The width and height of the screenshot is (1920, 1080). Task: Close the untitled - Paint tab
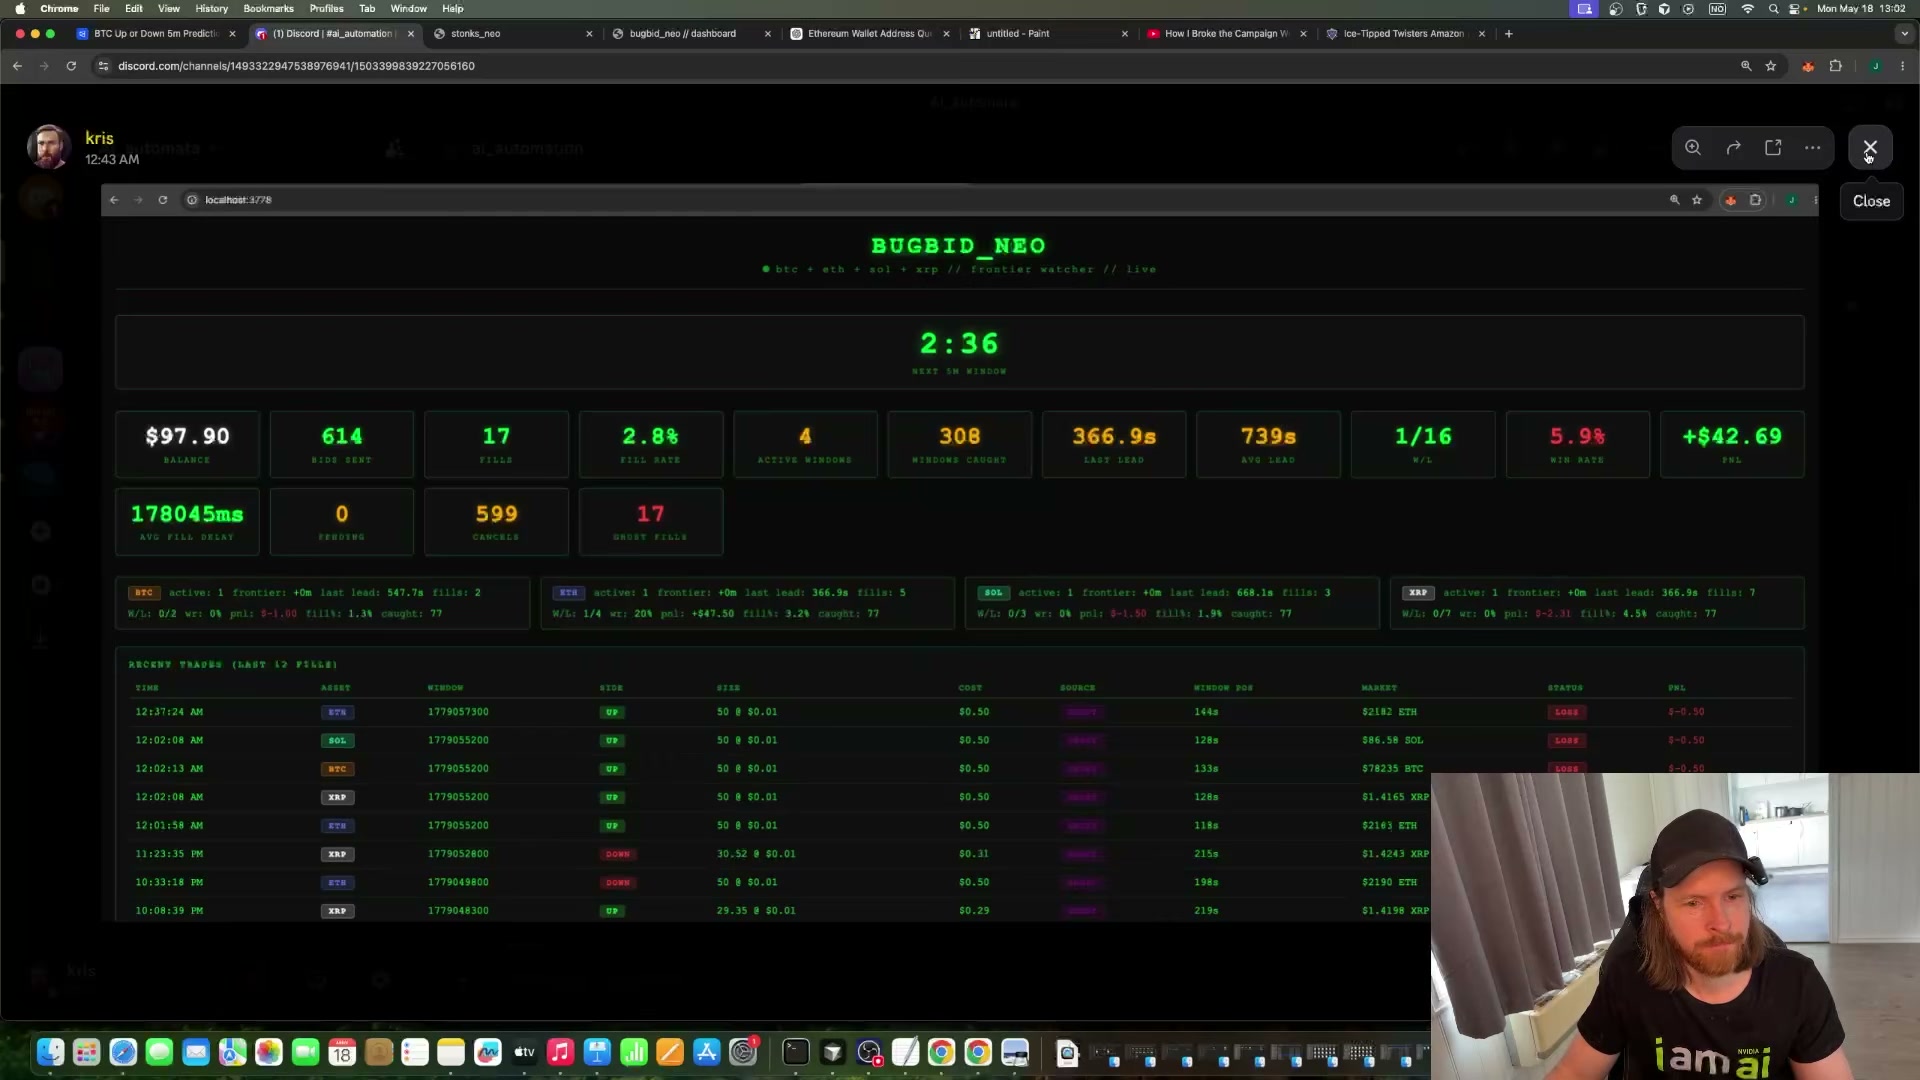click(1125, 33)
